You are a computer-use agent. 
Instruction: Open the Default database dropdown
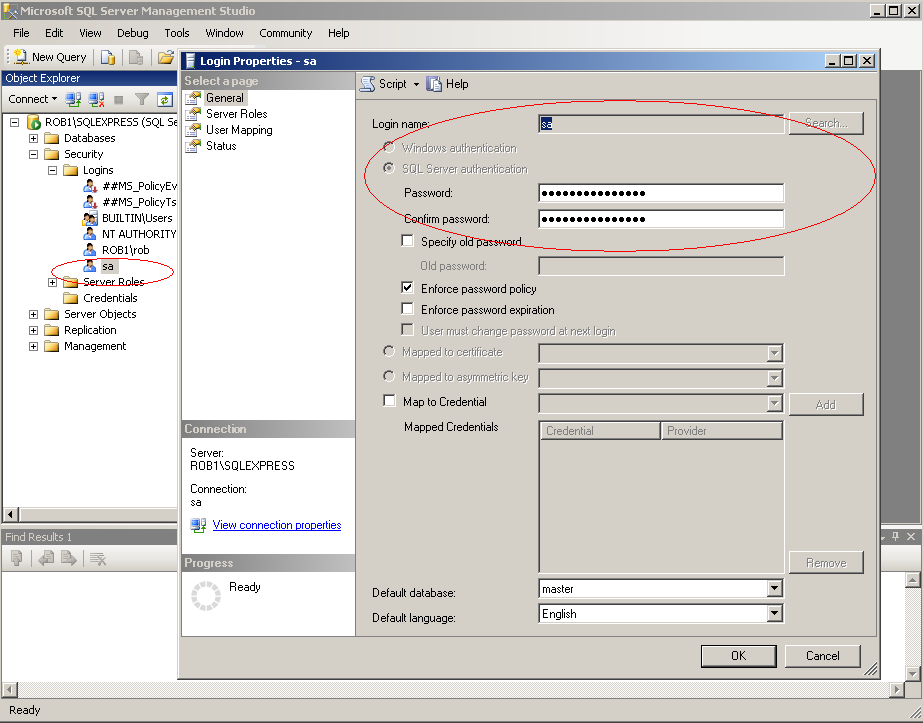click(775, 588)
